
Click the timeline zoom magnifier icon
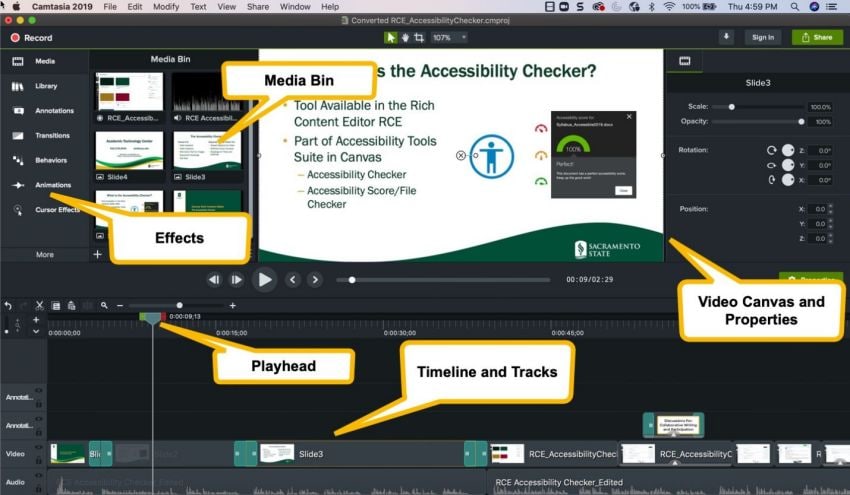[104, 306]
